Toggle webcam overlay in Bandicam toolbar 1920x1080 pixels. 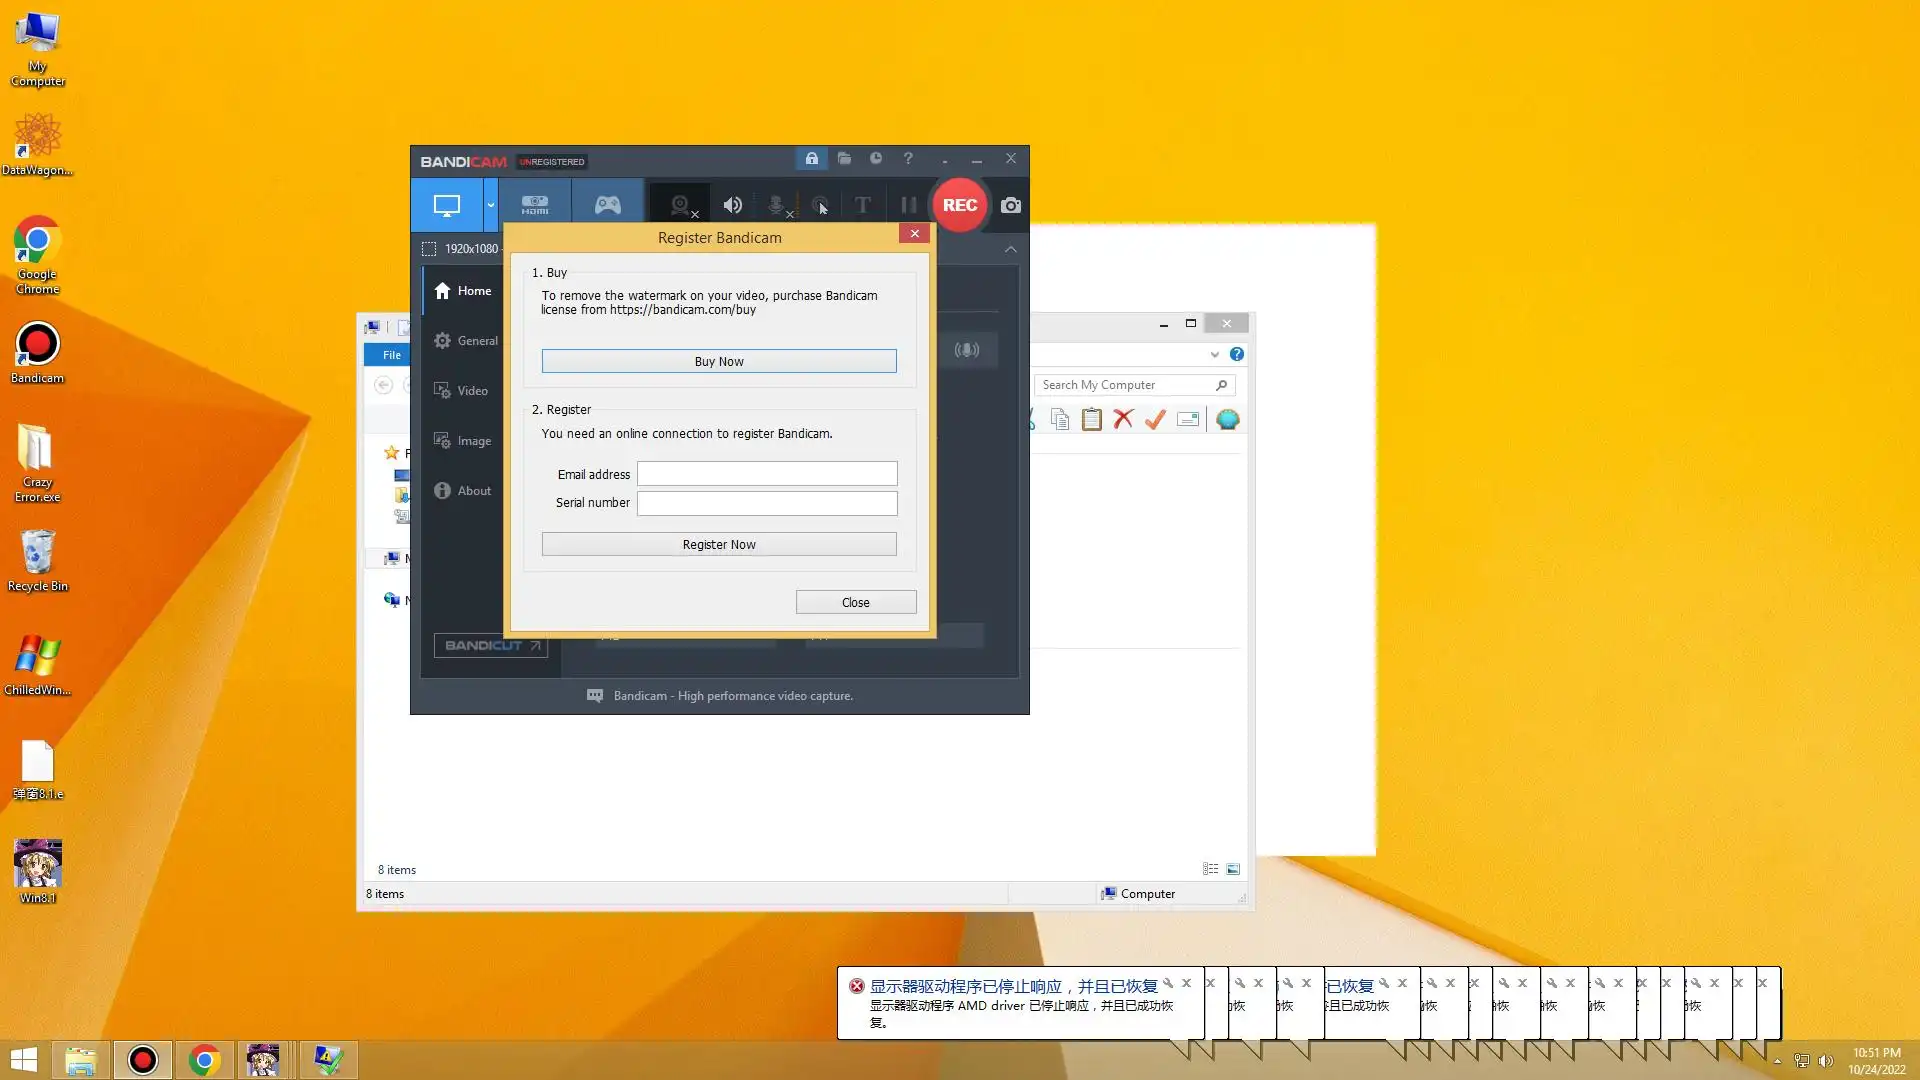coord(680,205)
